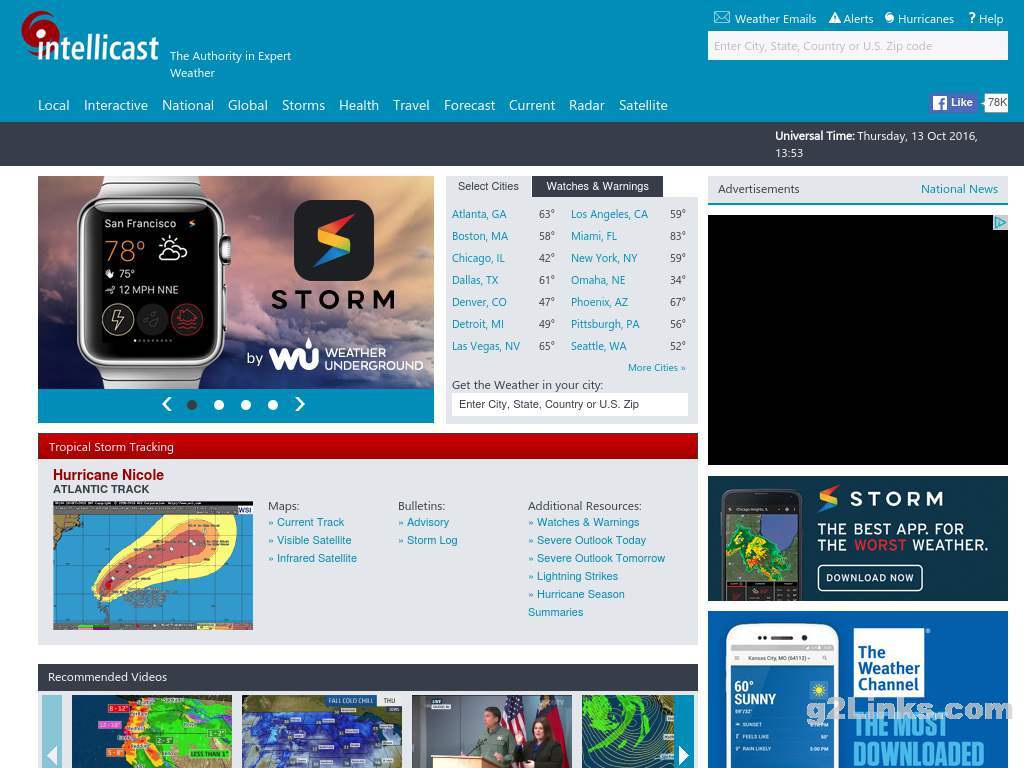Open the Advisory bulletin link

pos(427,522)
